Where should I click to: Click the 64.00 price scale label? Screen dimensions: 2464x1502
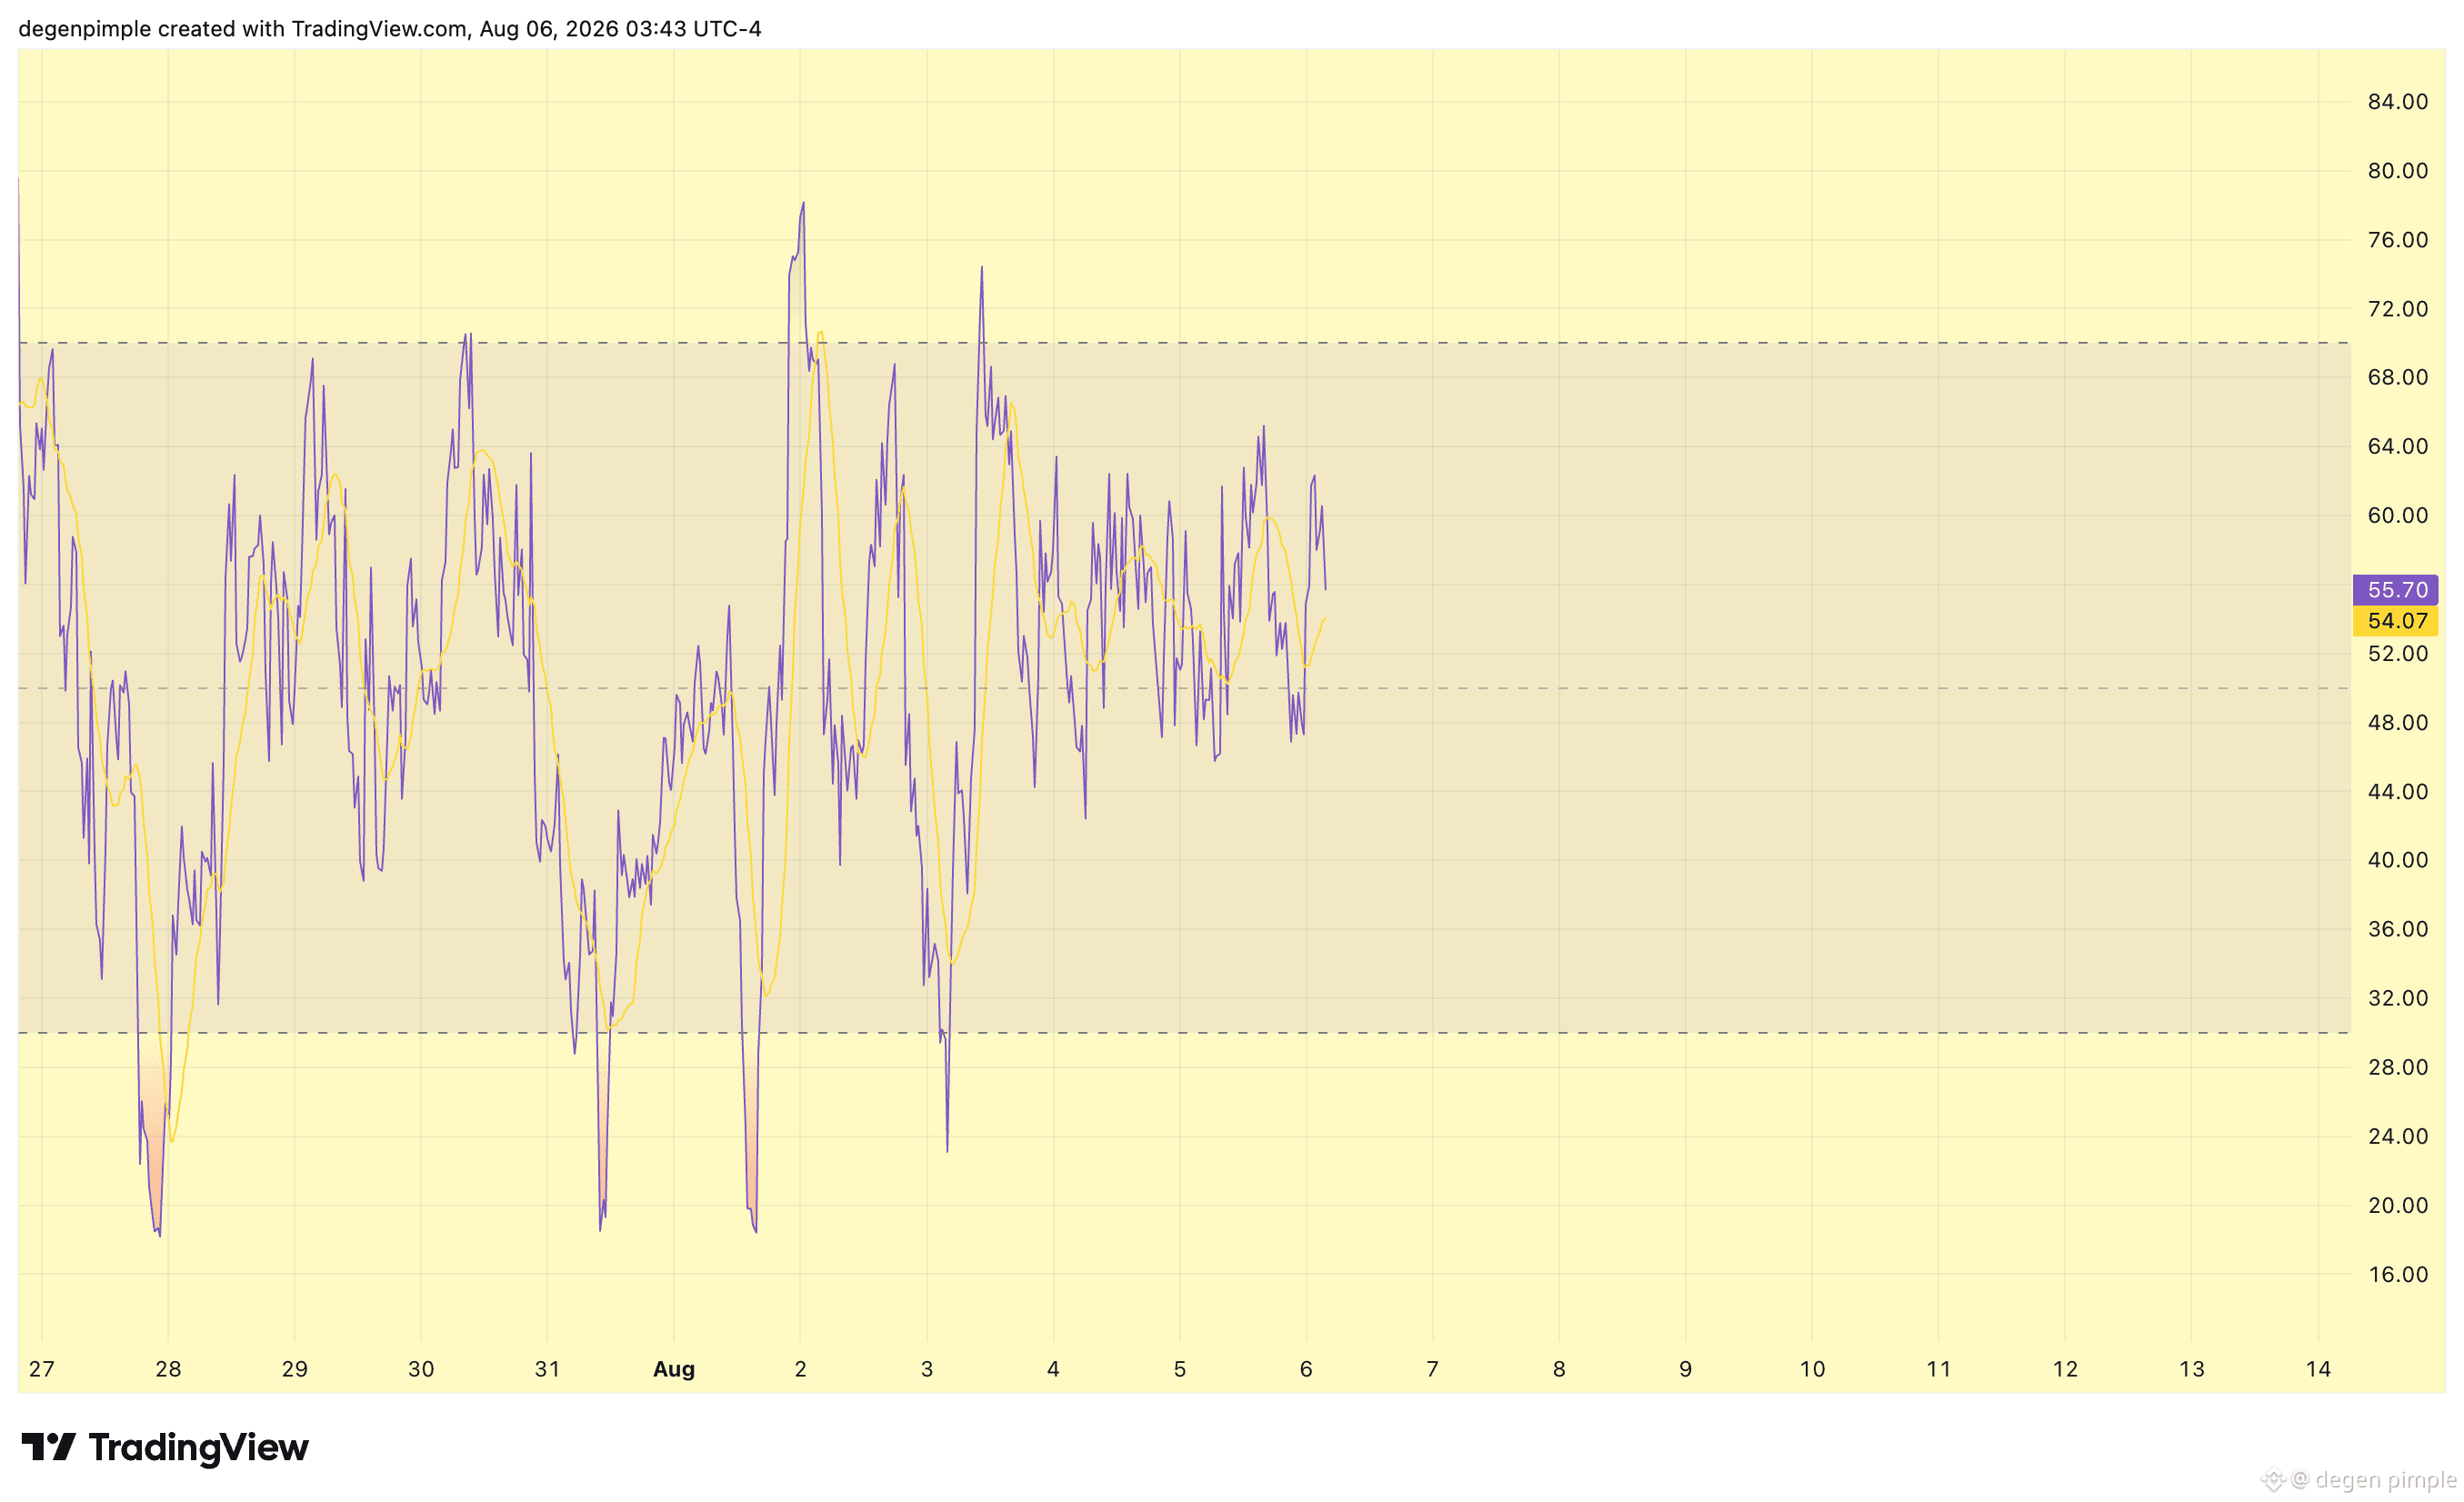coord(2398,446)
